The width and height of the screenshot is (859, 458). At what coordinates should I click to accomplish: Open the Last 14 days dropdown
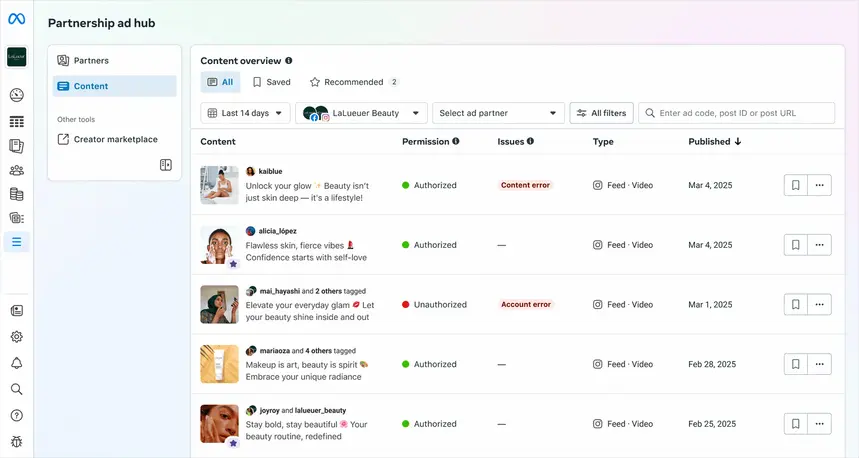coord(246,113)
